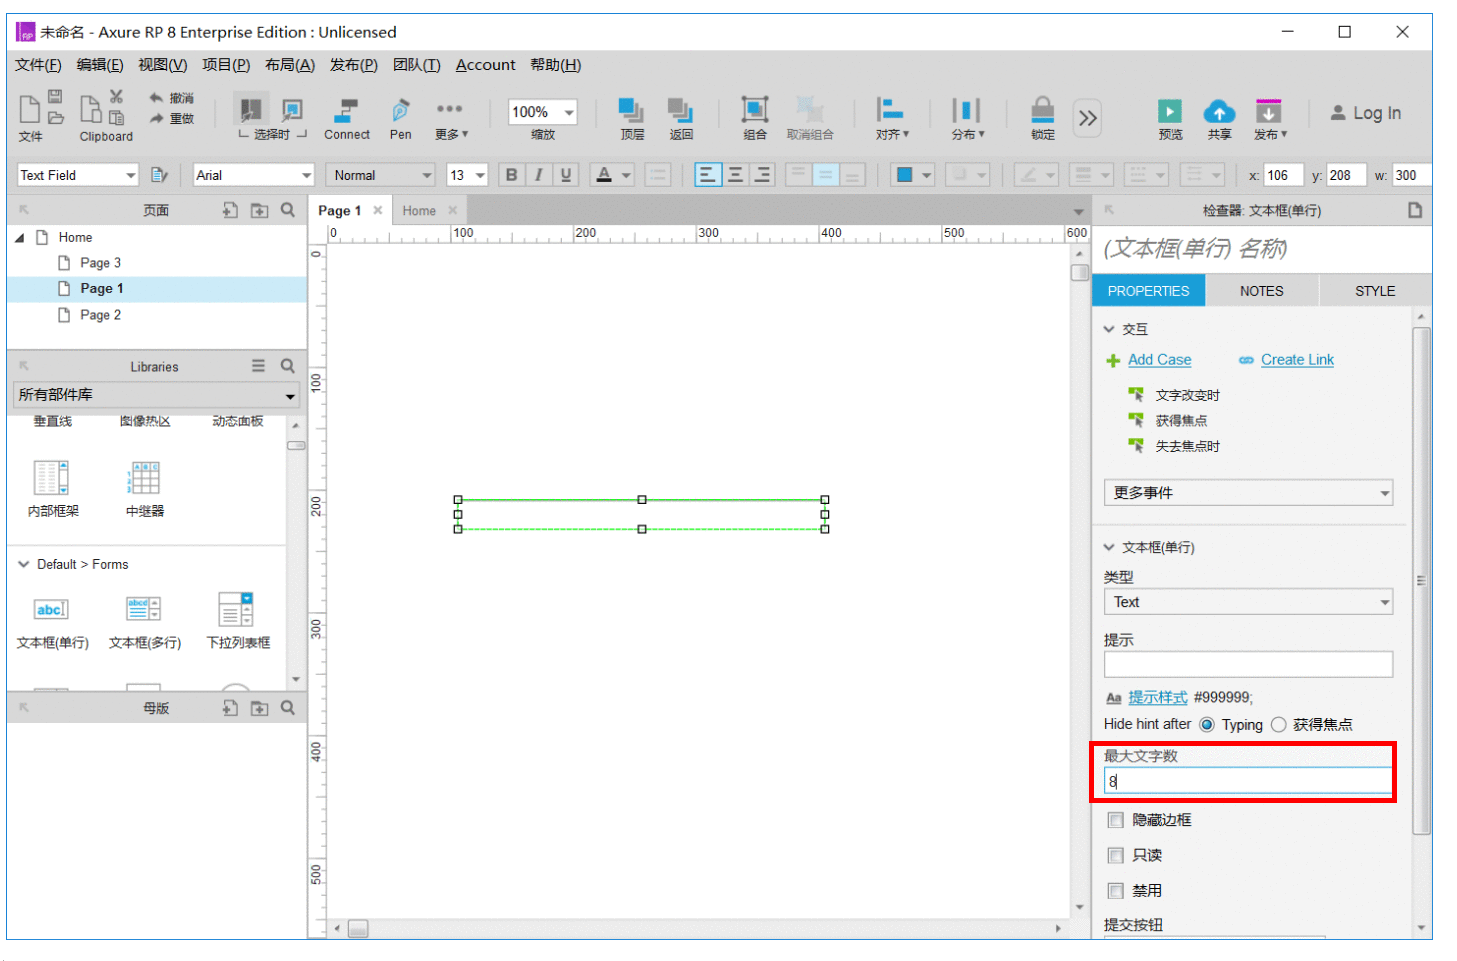Collapse the 文本框(单行) section
The width and height of the screenshot is (1457, 961).
coord(1109,547)
